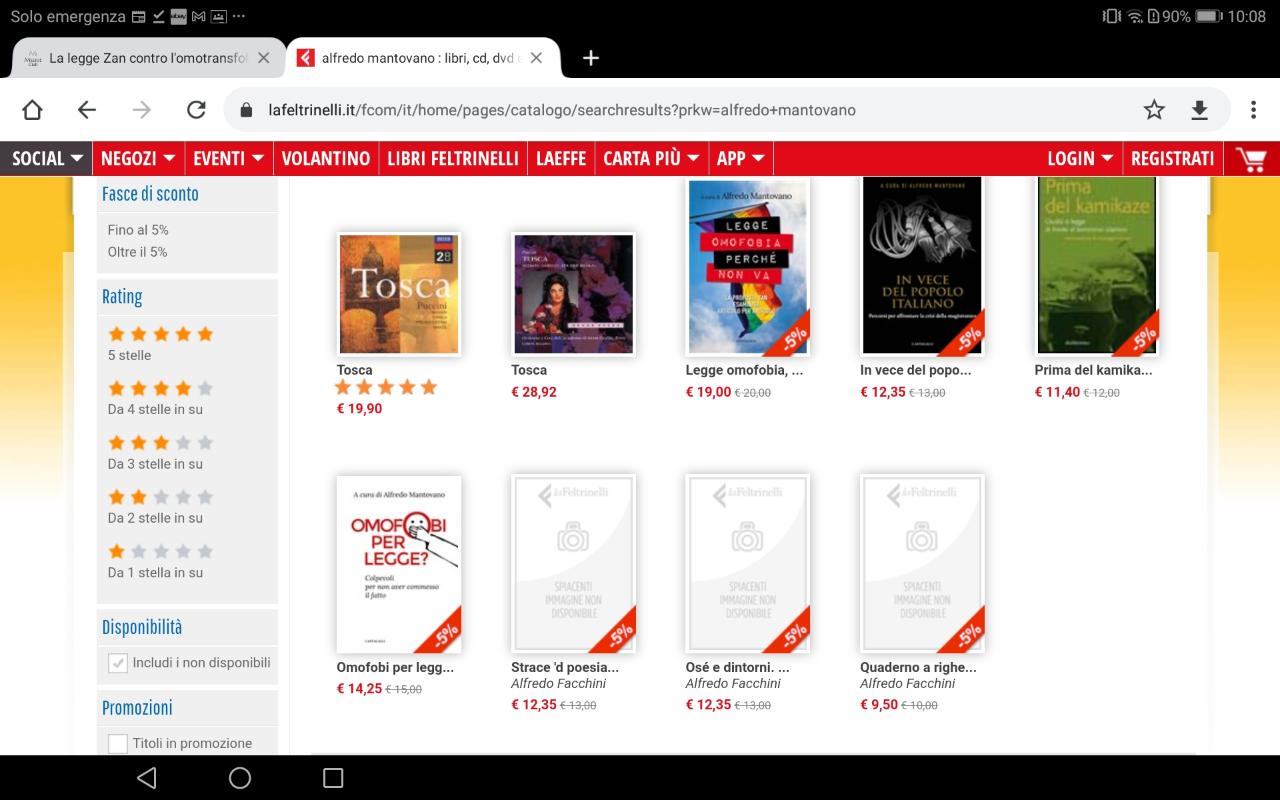Select the Fino al 5% discount filter
The width and height of the screenshot is (1280, 800).
pyautogui.click(x=138, y=230)
